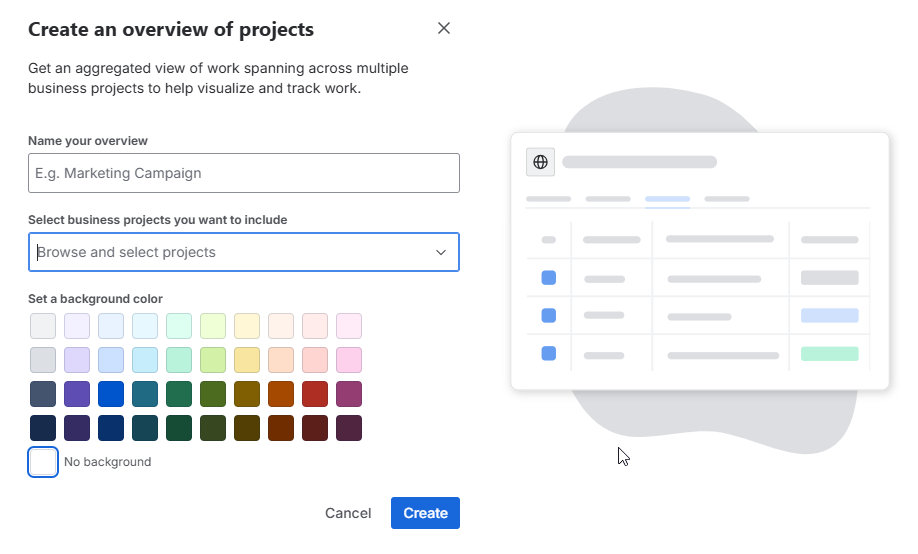Pick the pale mint green swatch in first row
This screenshot has width=918, height=554.
coord(179,326)
